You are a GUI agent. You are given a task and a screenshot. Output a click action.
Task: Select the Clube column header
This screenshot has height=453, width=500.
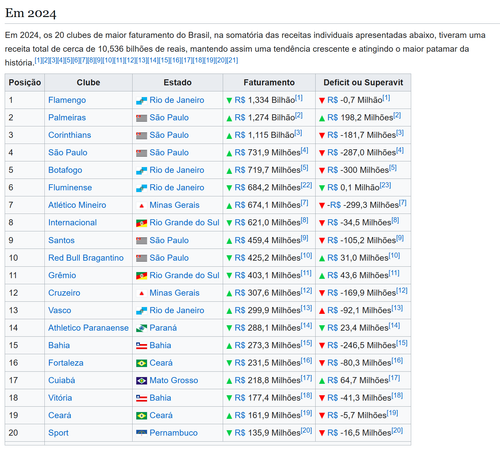[x=88, y=82]
